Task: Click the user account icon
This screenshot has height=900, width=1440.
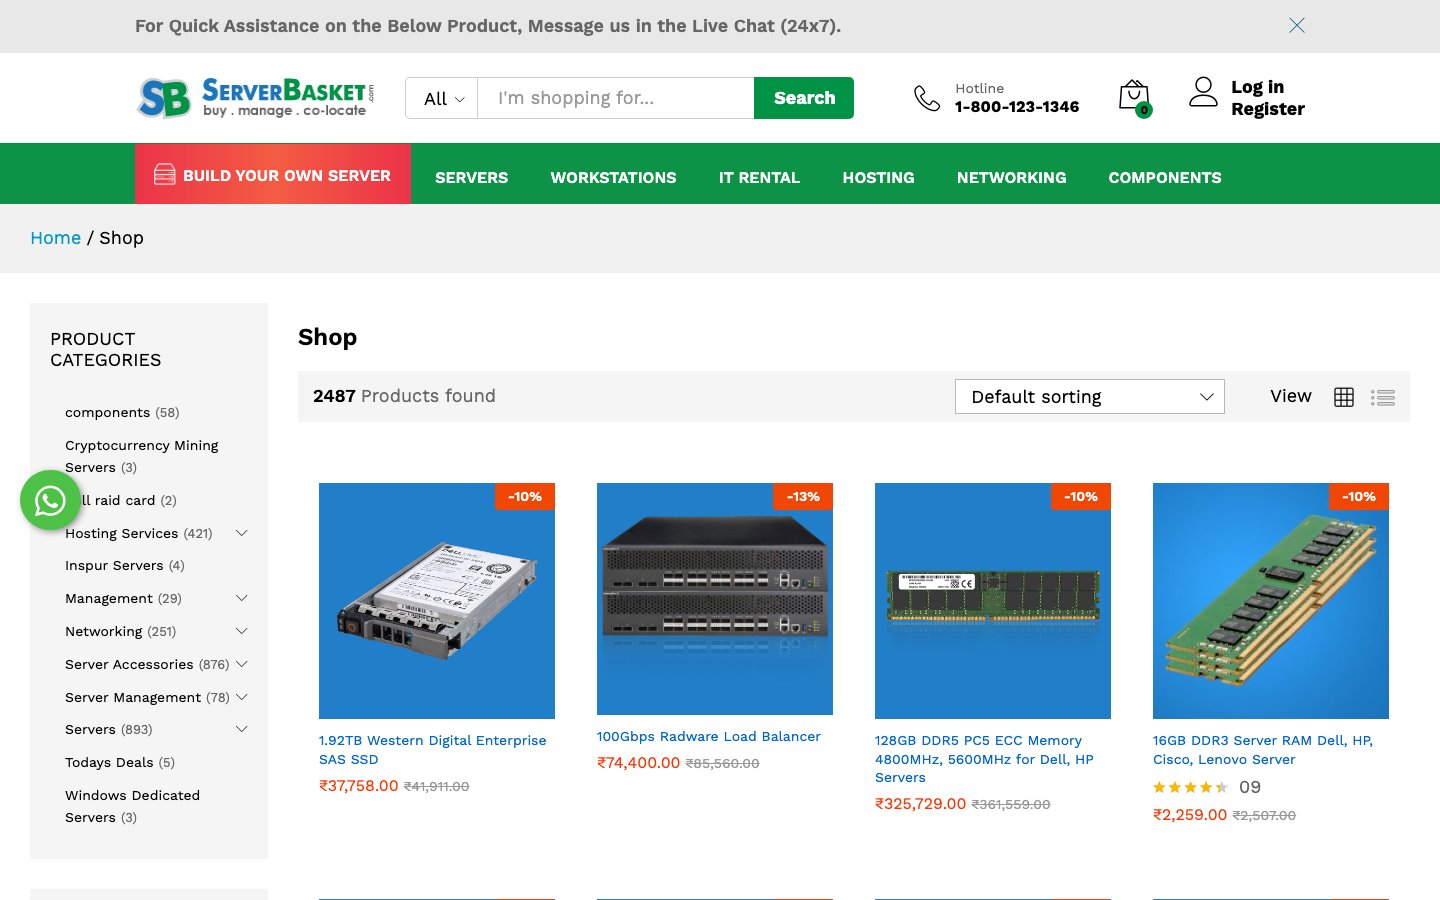Action: pyautogui.click(x=1203, y=92)
